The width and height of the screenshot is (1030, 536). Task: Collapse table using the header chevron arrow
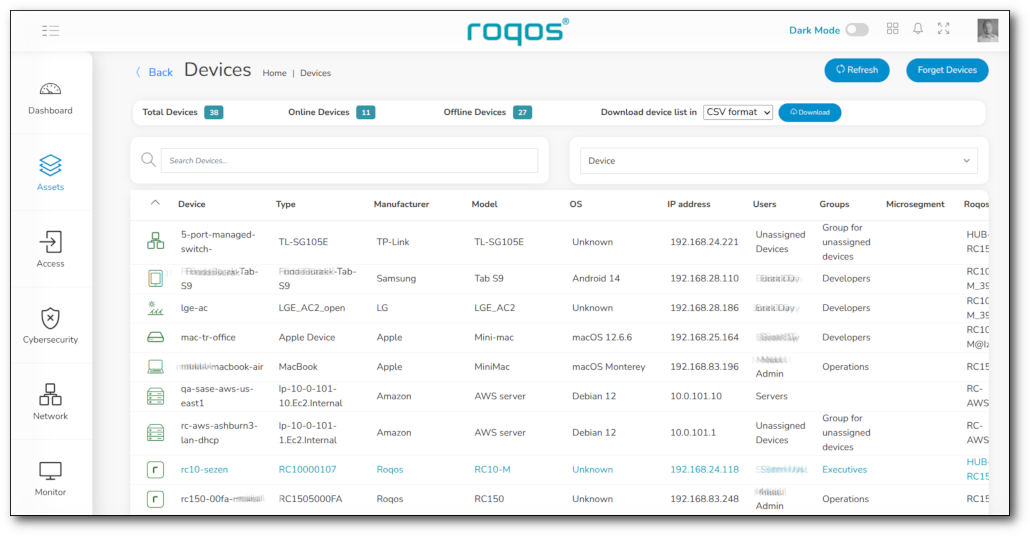155,203
